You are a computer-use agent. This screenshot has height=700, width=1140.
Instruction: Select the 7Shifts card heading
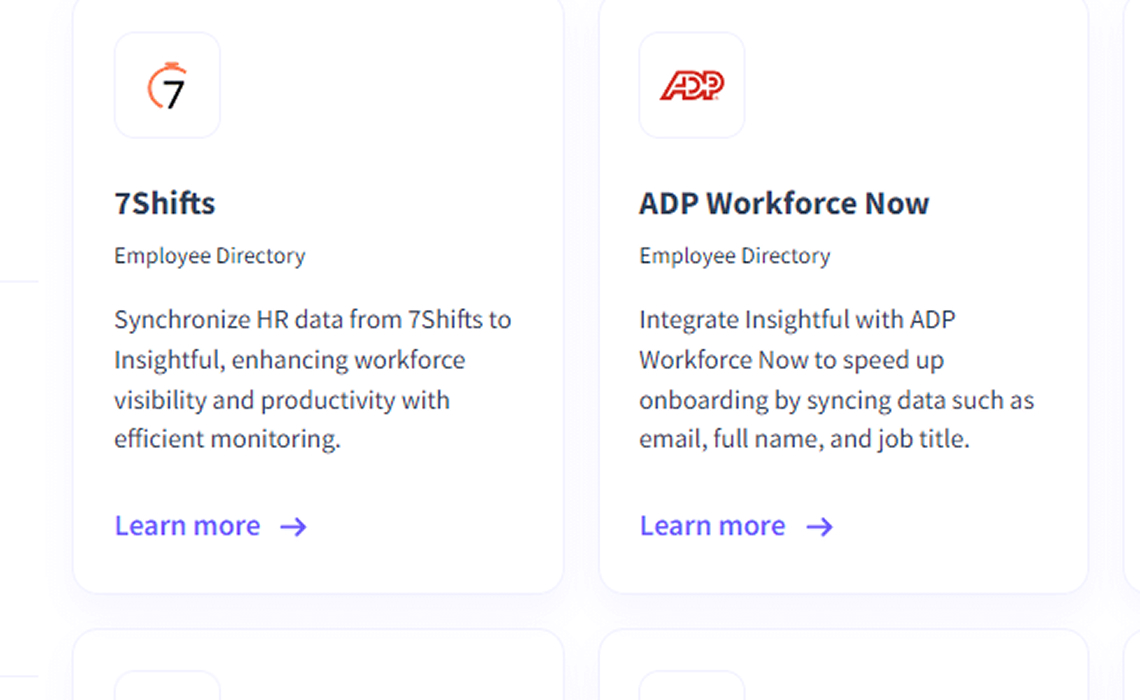tap(165, 204)
